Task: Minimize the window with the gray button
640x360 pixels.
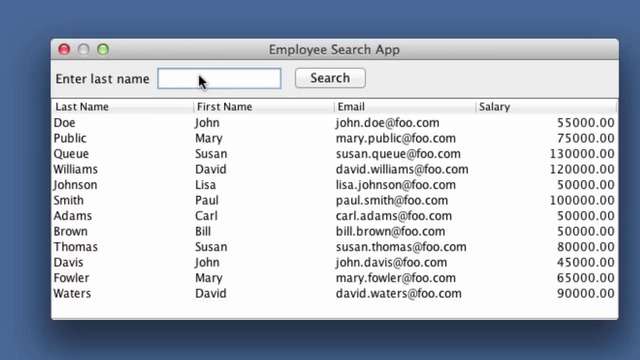Action: pyautogui.click(x=84, y=49)
